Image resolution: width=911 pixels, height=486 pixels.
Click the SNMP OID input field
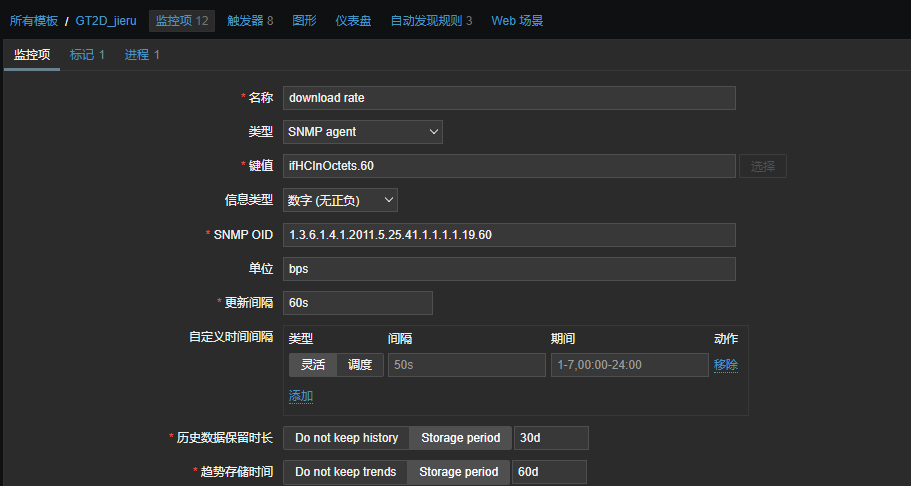(x=509, y=235)
